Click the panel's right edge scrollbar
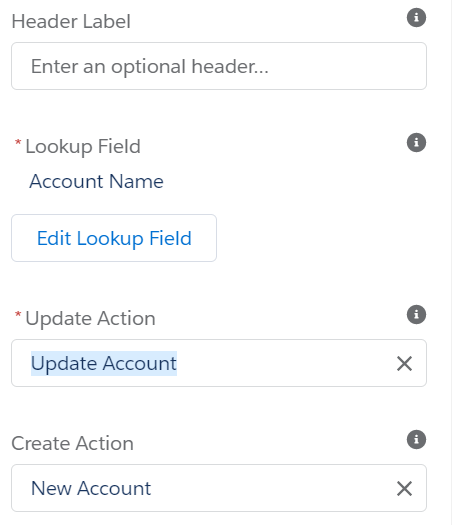The height and width of the screenshot is (525, 452). click(x=449, y=262)
